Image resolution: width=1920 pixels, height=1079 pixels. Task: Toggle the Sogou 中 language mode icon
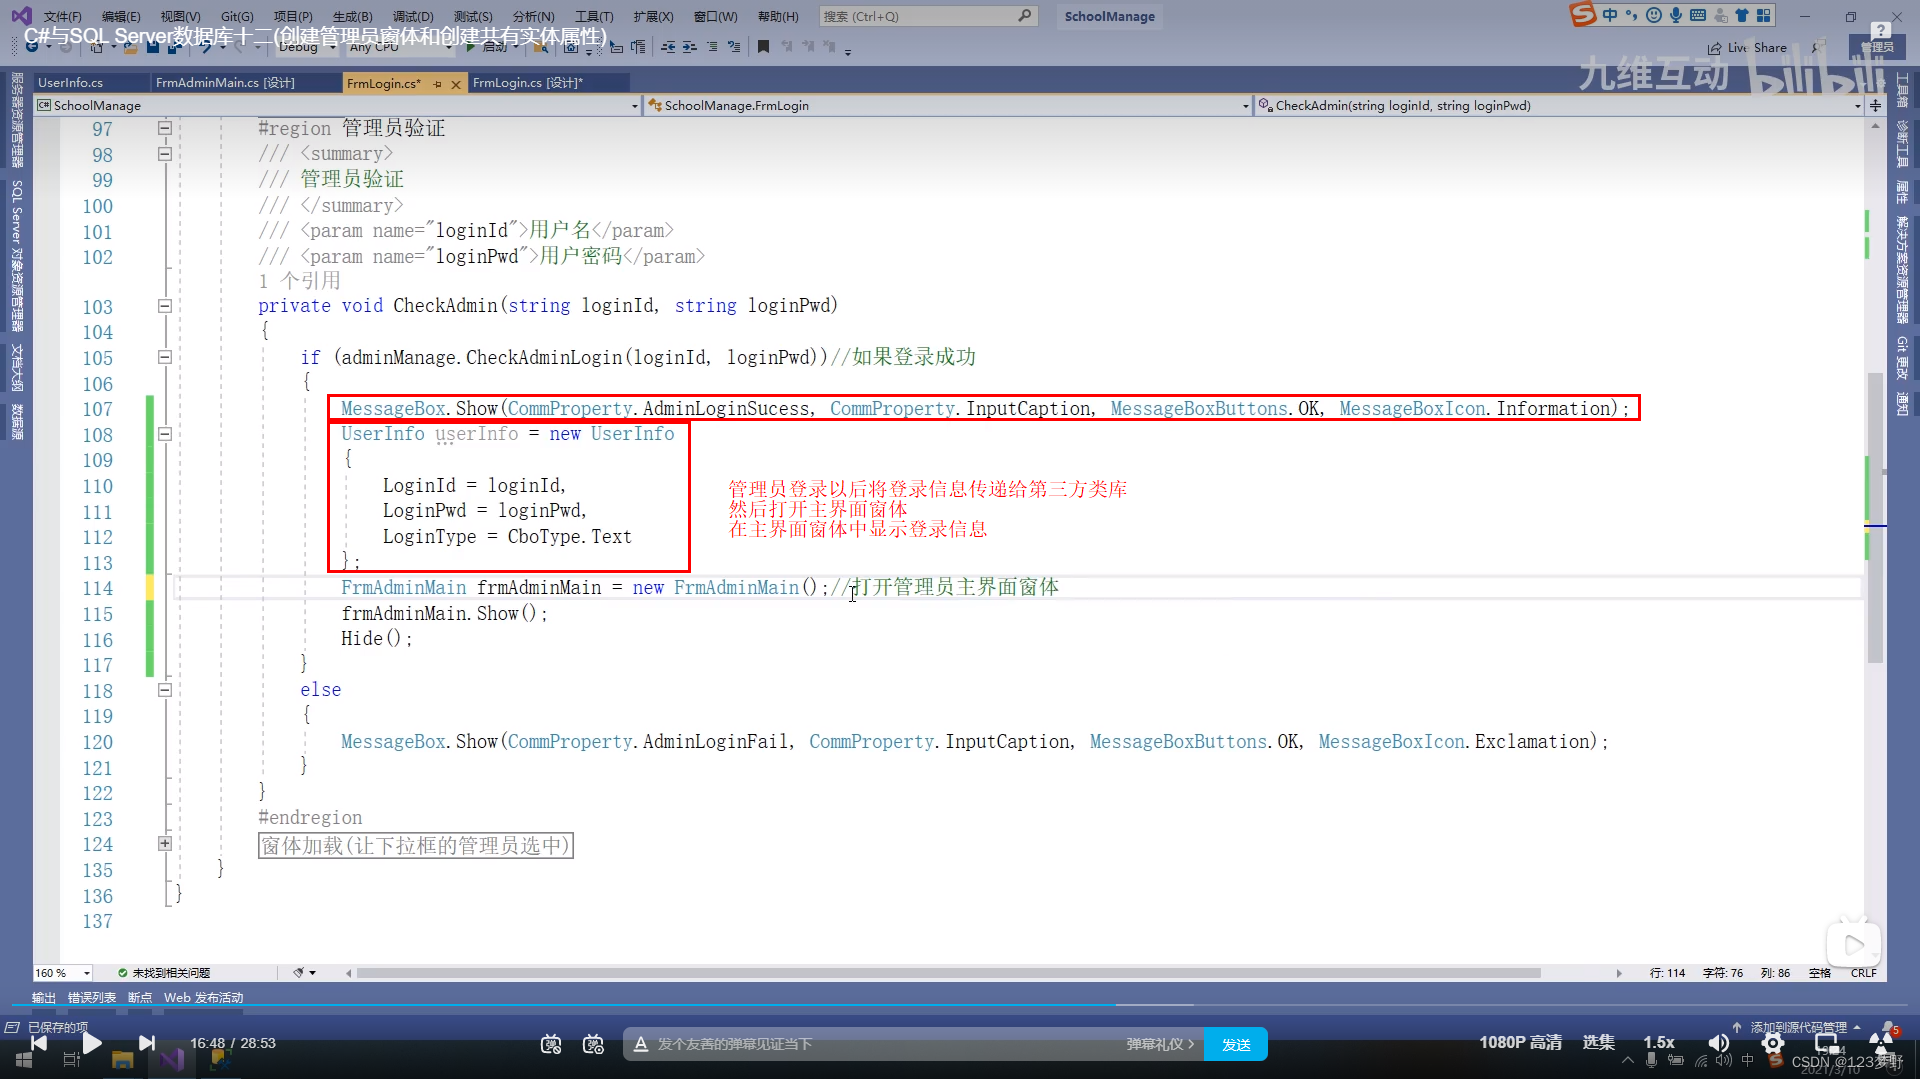pos(1610,15)
